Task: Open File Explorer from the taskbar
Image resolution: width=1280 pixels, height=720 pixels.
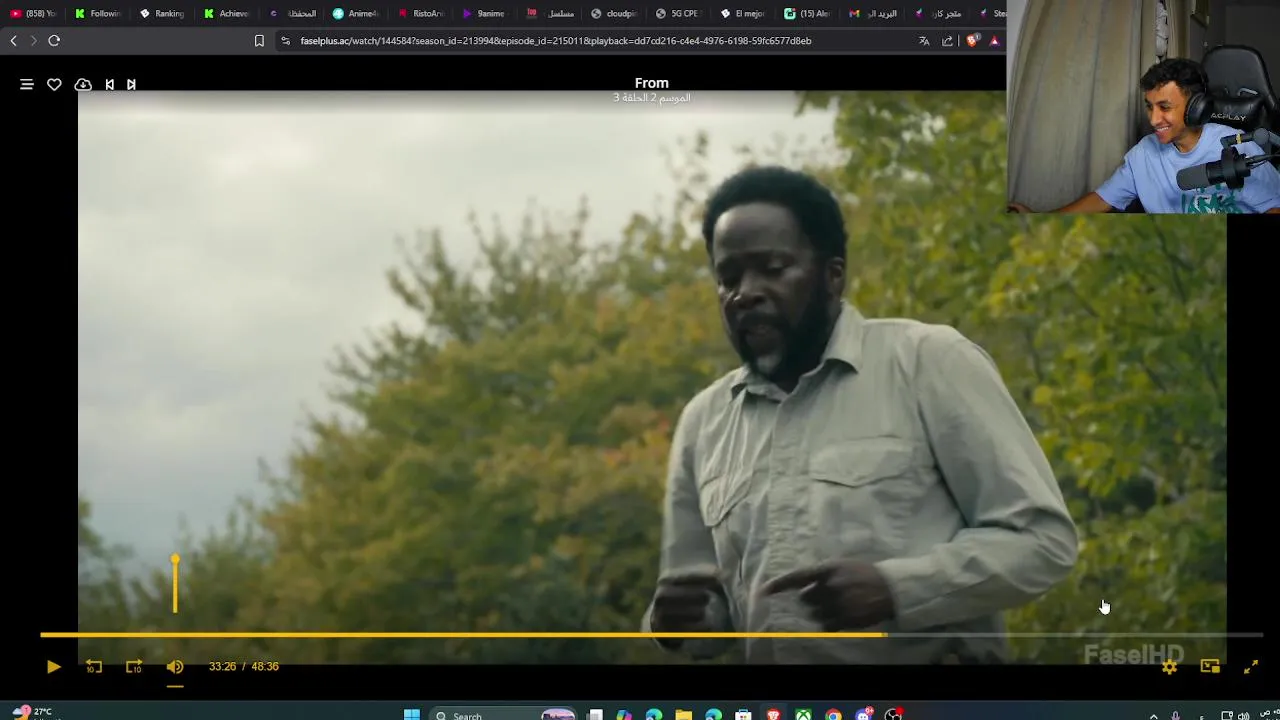Action: point(683,714)
